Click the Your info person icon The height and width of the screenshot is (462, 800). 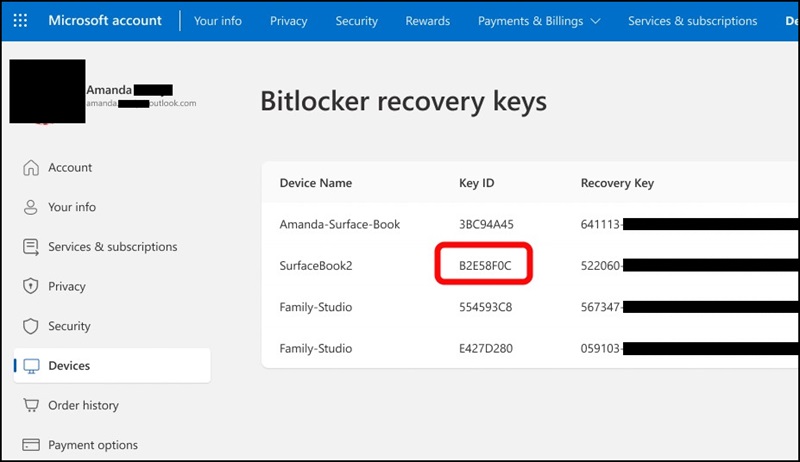pos(31,207)
